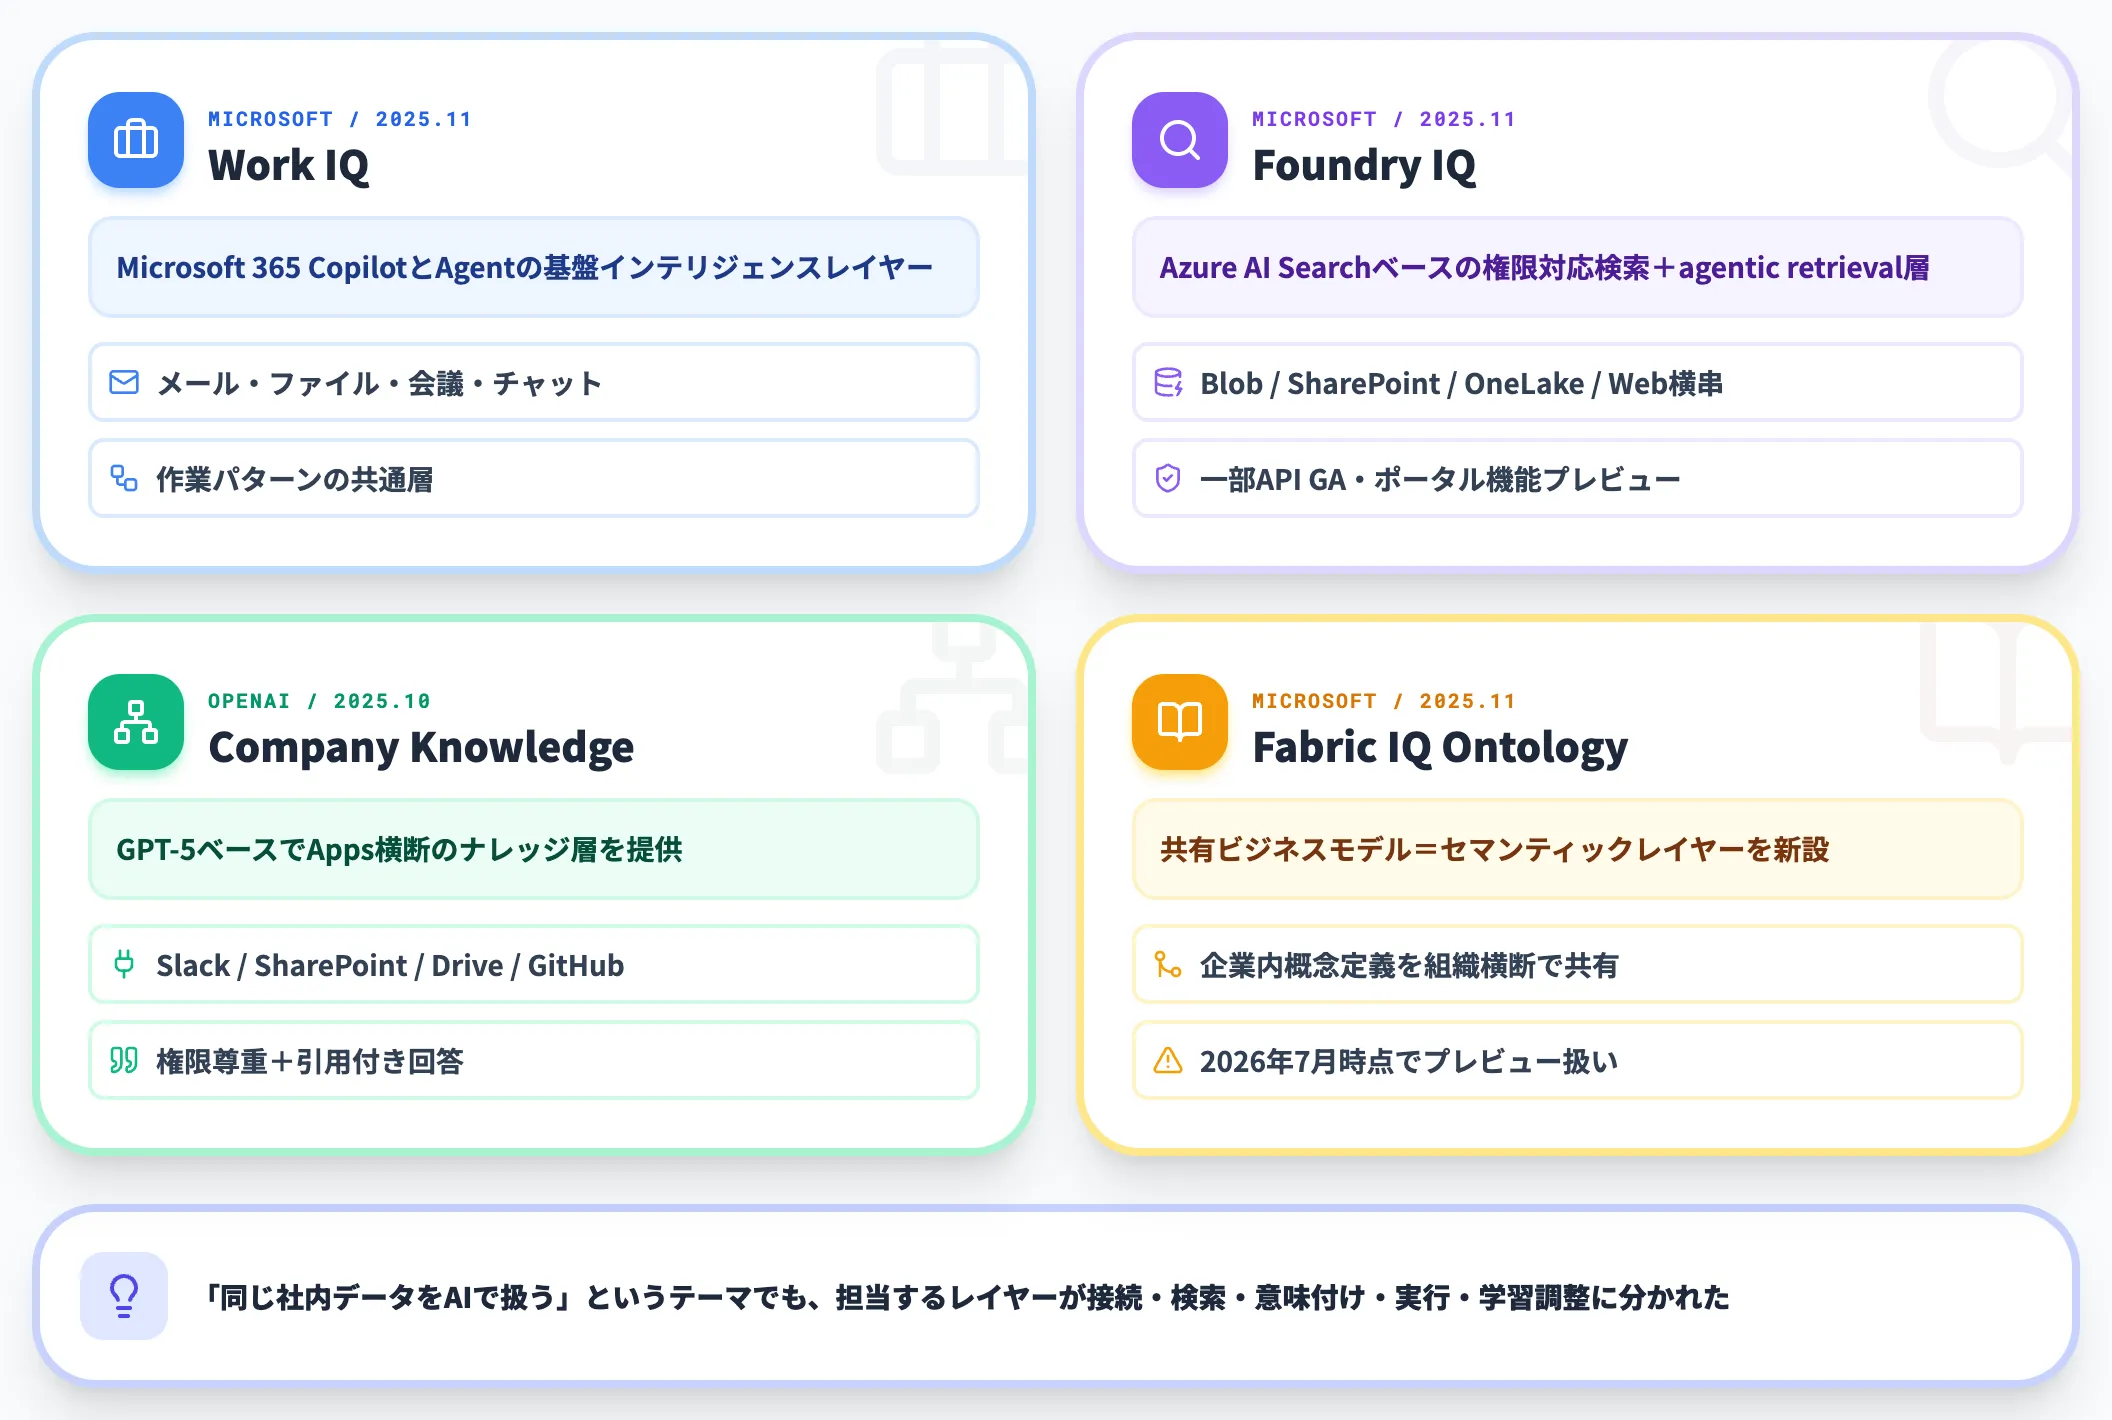Select the Company Knowledge heading
Screen dimensions: 2112x1420
click(x=421, y=748)
